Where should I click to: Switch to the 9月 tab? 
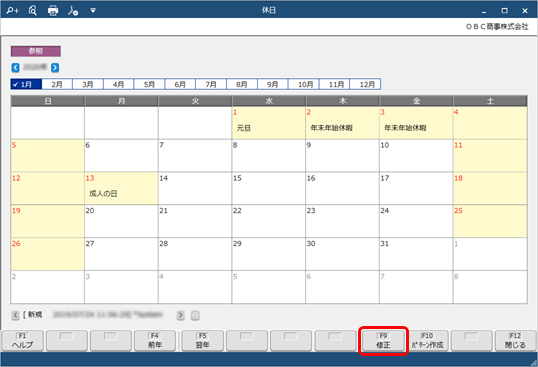point(272,84)
